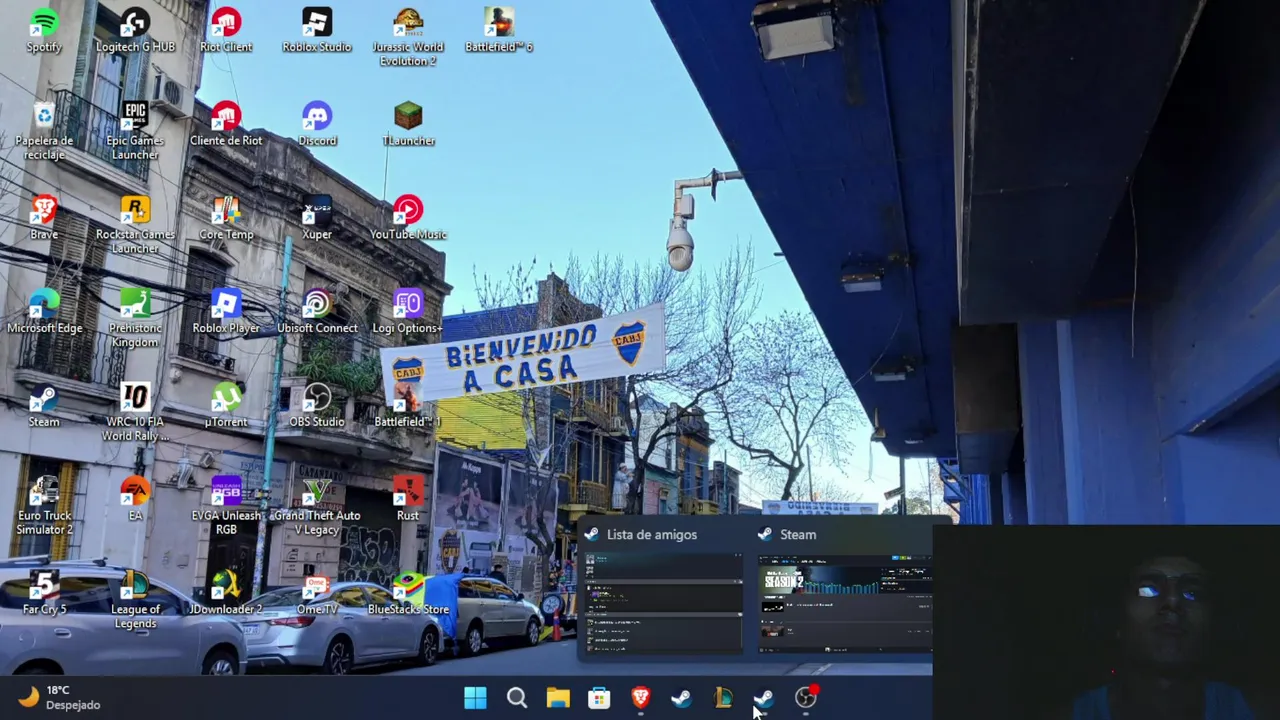1280x720 pixels.
Task: Open the Discord desktop shortcut
Action: [317, 124]
